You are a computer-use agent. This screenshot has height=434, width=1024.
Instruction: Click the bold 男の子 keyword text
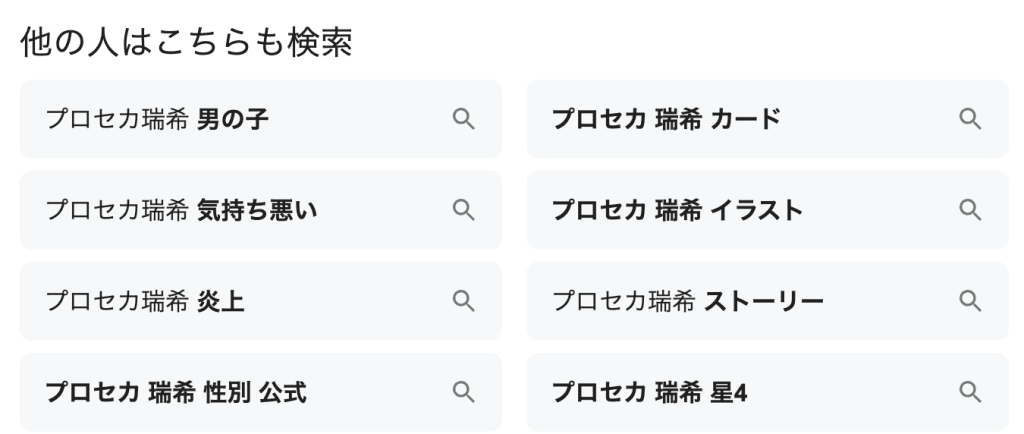[232, 119]
